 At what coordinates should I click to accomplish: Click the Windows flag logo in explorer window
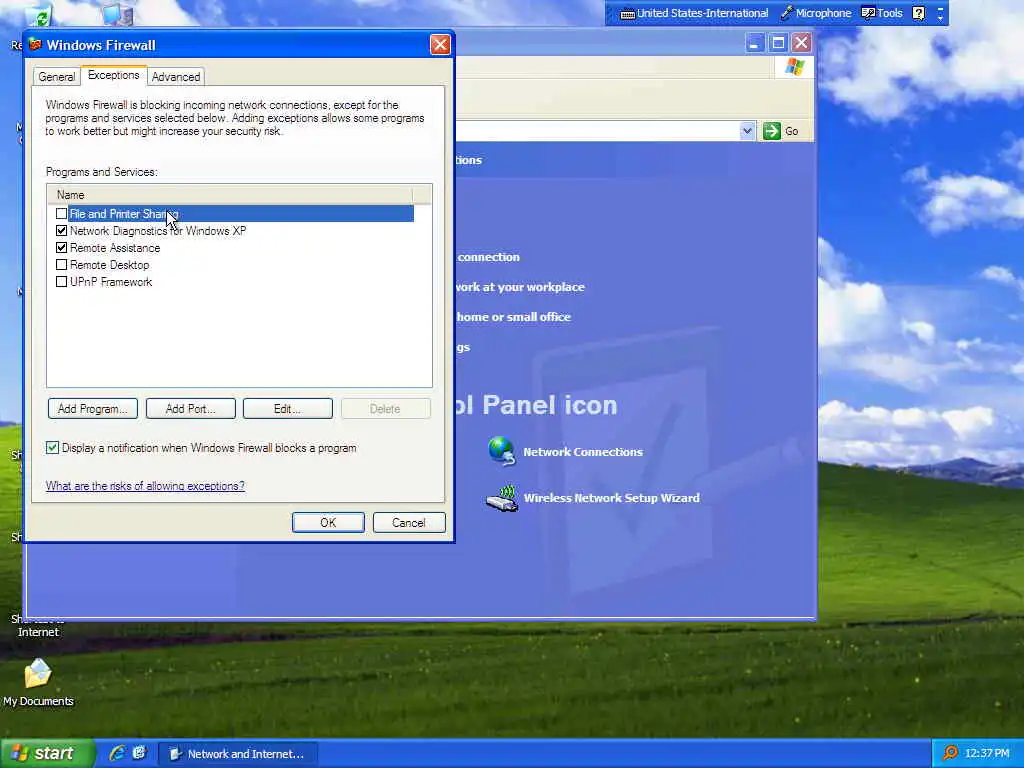point(795,67)
